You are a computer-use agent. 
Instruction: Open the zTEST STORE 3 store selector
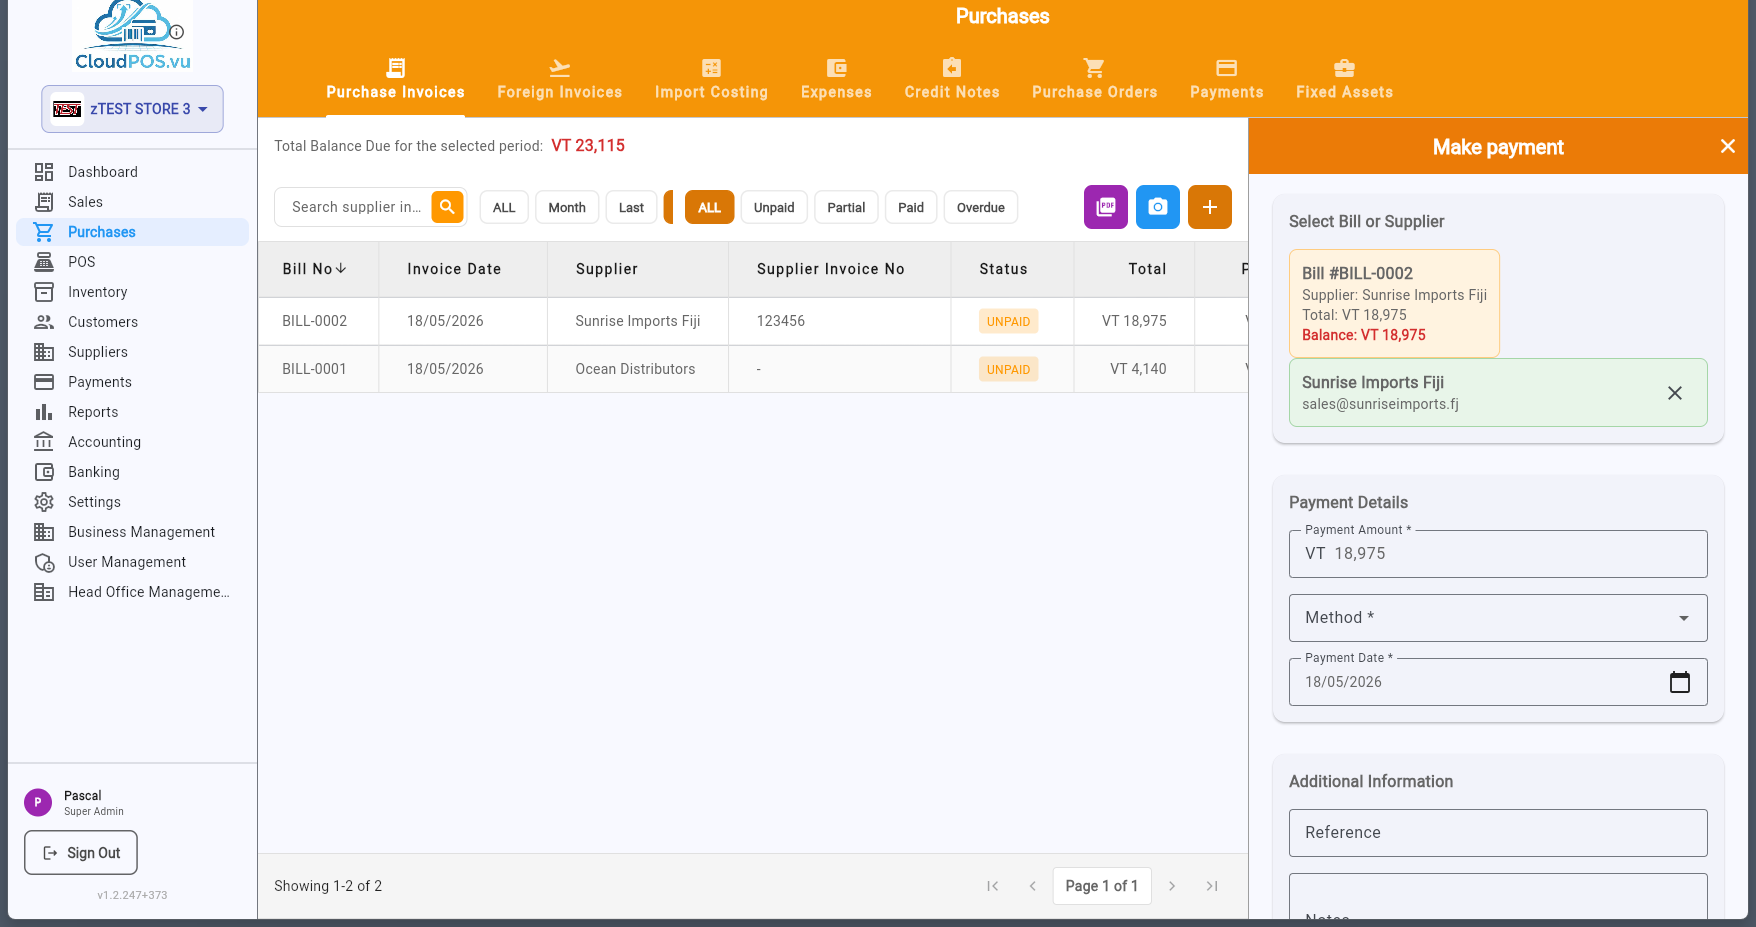[132, 109]
